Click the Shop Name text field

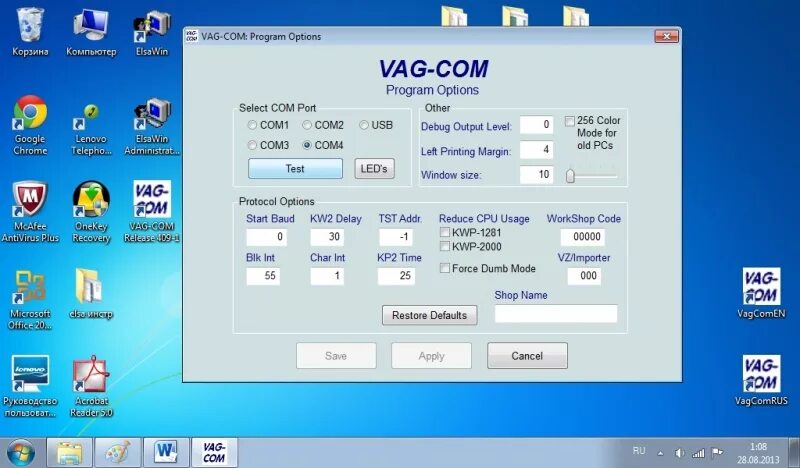click(x=556, y=314)
